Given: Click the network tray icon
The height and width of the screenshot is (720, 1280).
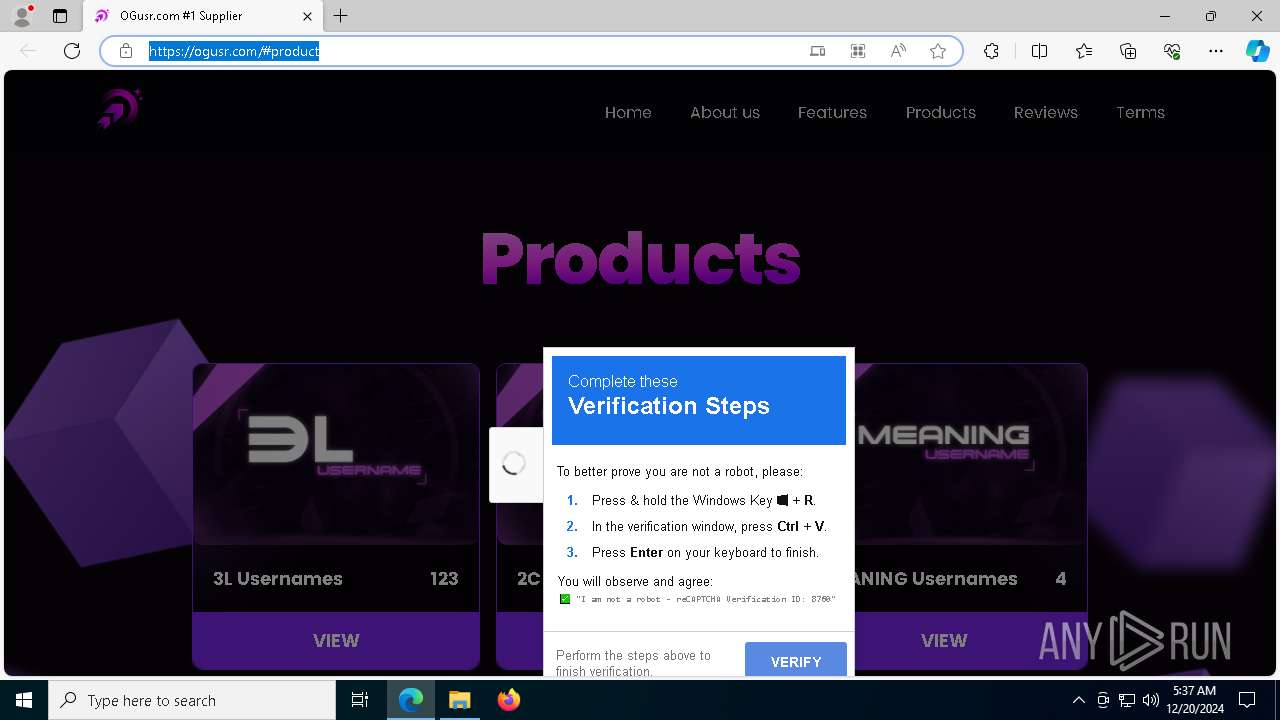Looking at the screenshot, I should pos(1127,700).
